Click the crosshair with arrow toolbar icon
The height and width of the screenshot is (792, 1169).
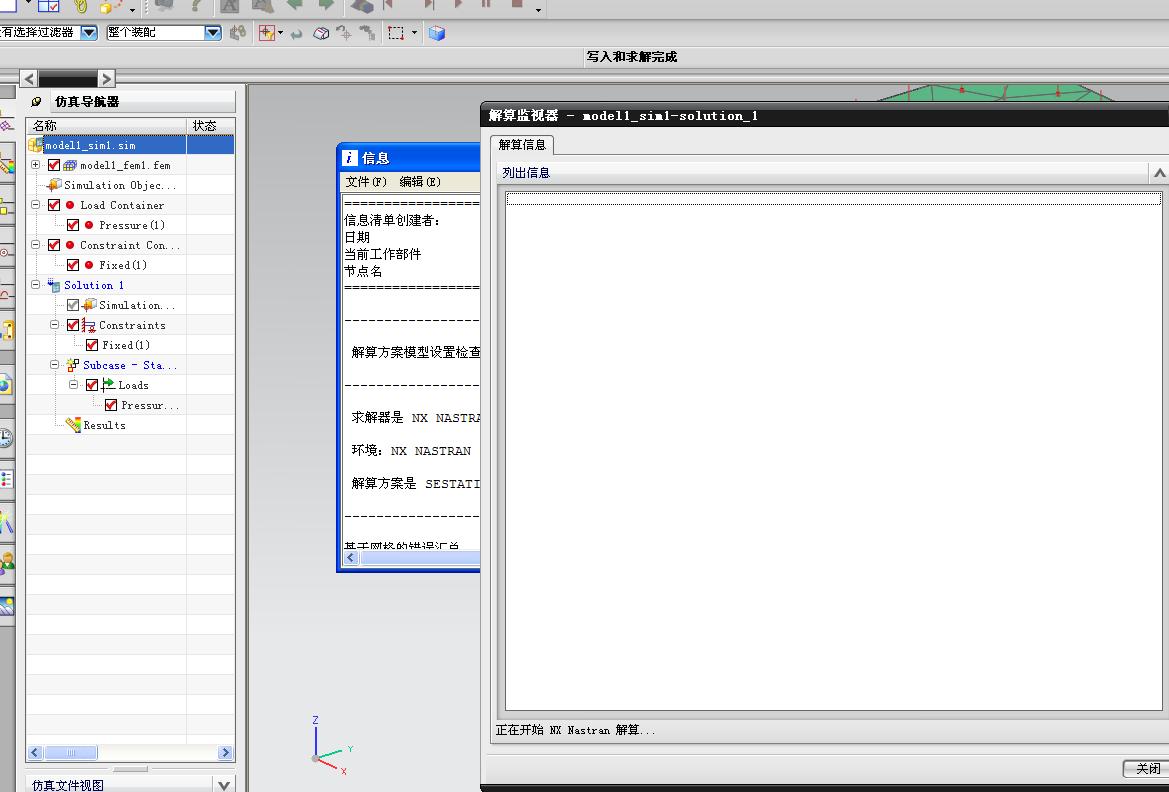(344, 33)
